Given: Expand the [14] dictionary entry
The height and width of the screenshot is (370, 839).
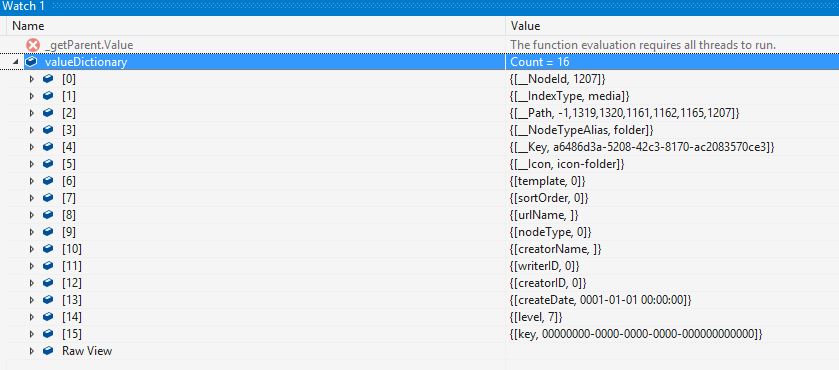Looking at the screenshot, I should coord(32,317).
